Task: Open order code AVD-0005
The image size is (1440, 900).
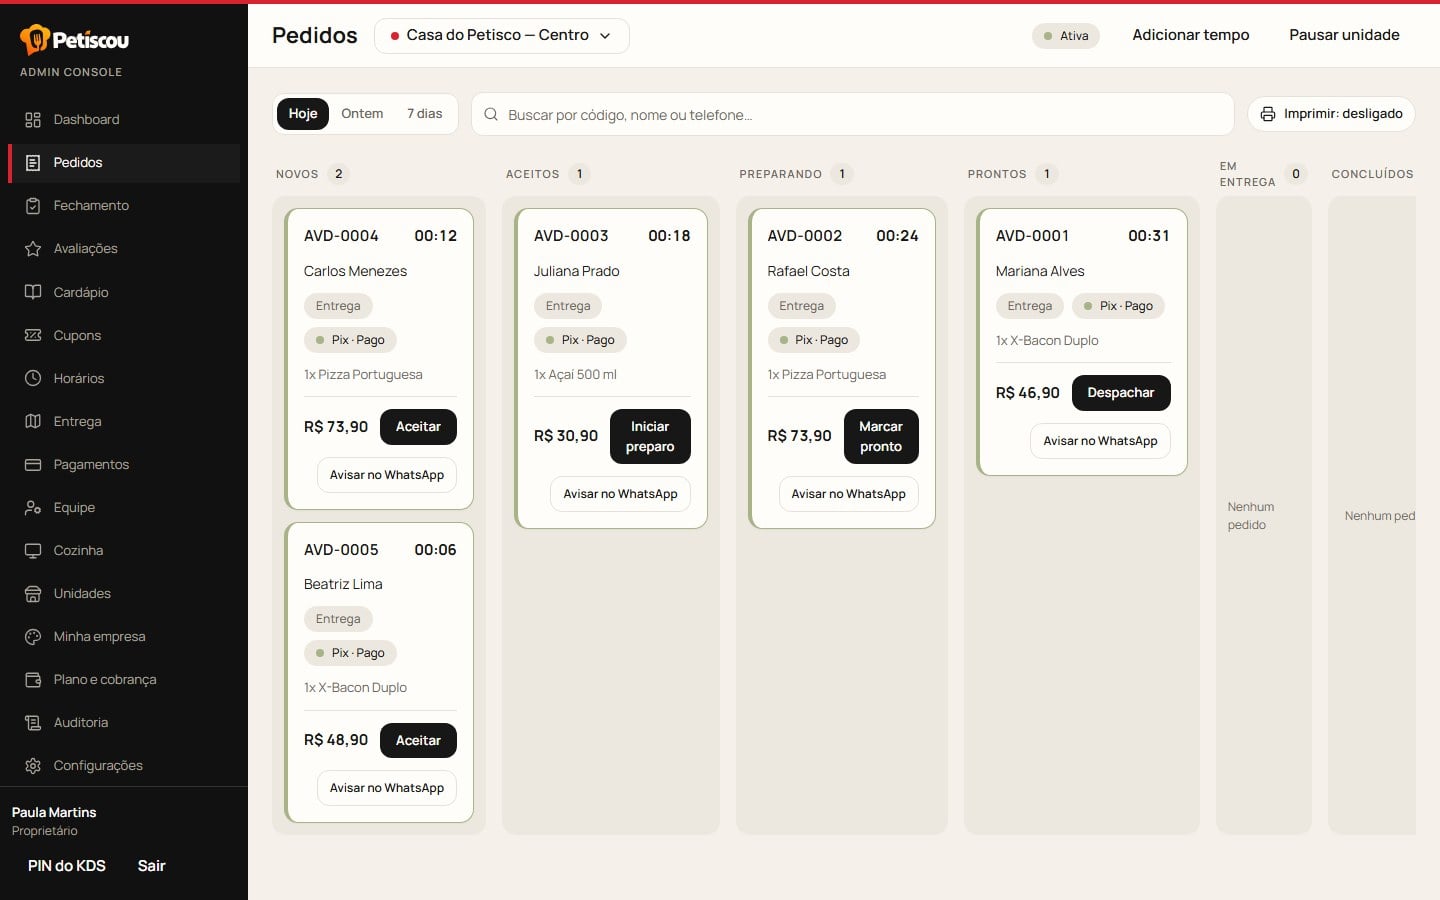Action: coord(341,550)
